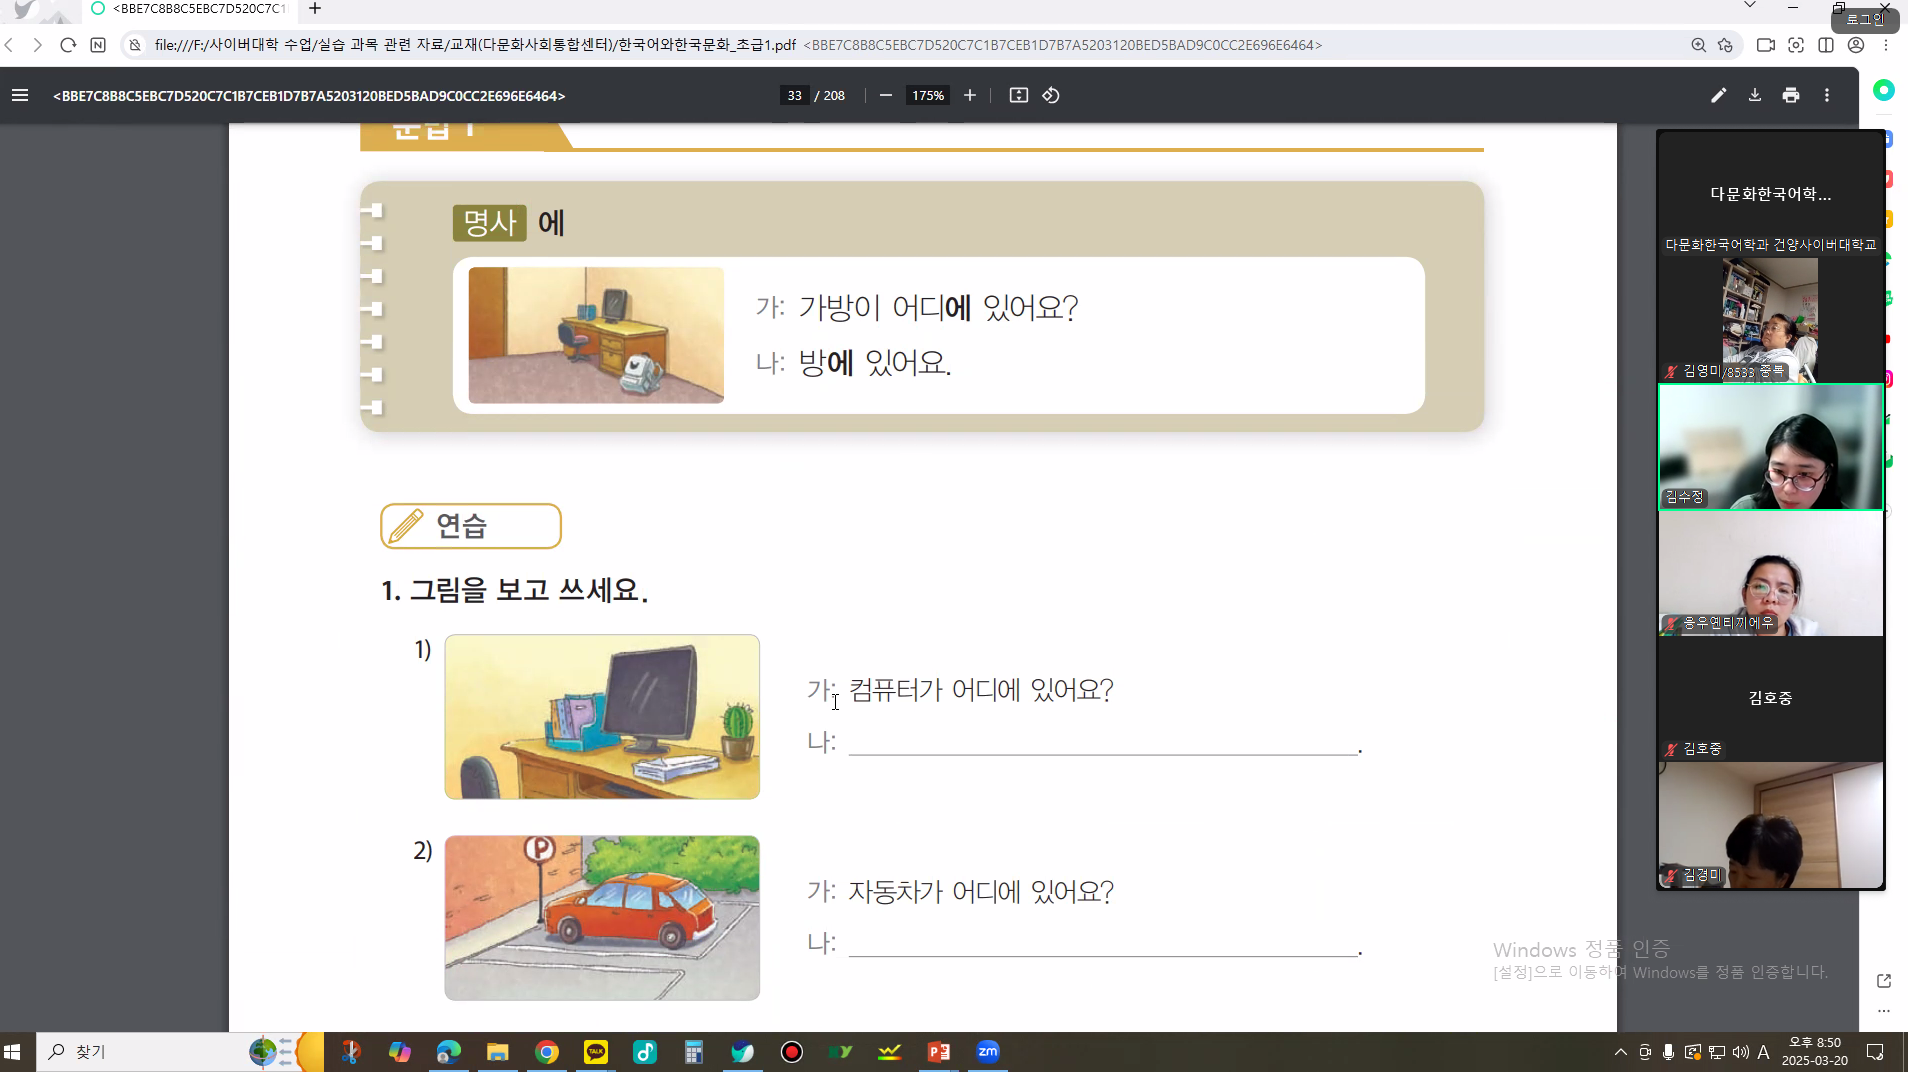
Task: Select the annotation pencil tool
Action: (x=1718, y=96)
